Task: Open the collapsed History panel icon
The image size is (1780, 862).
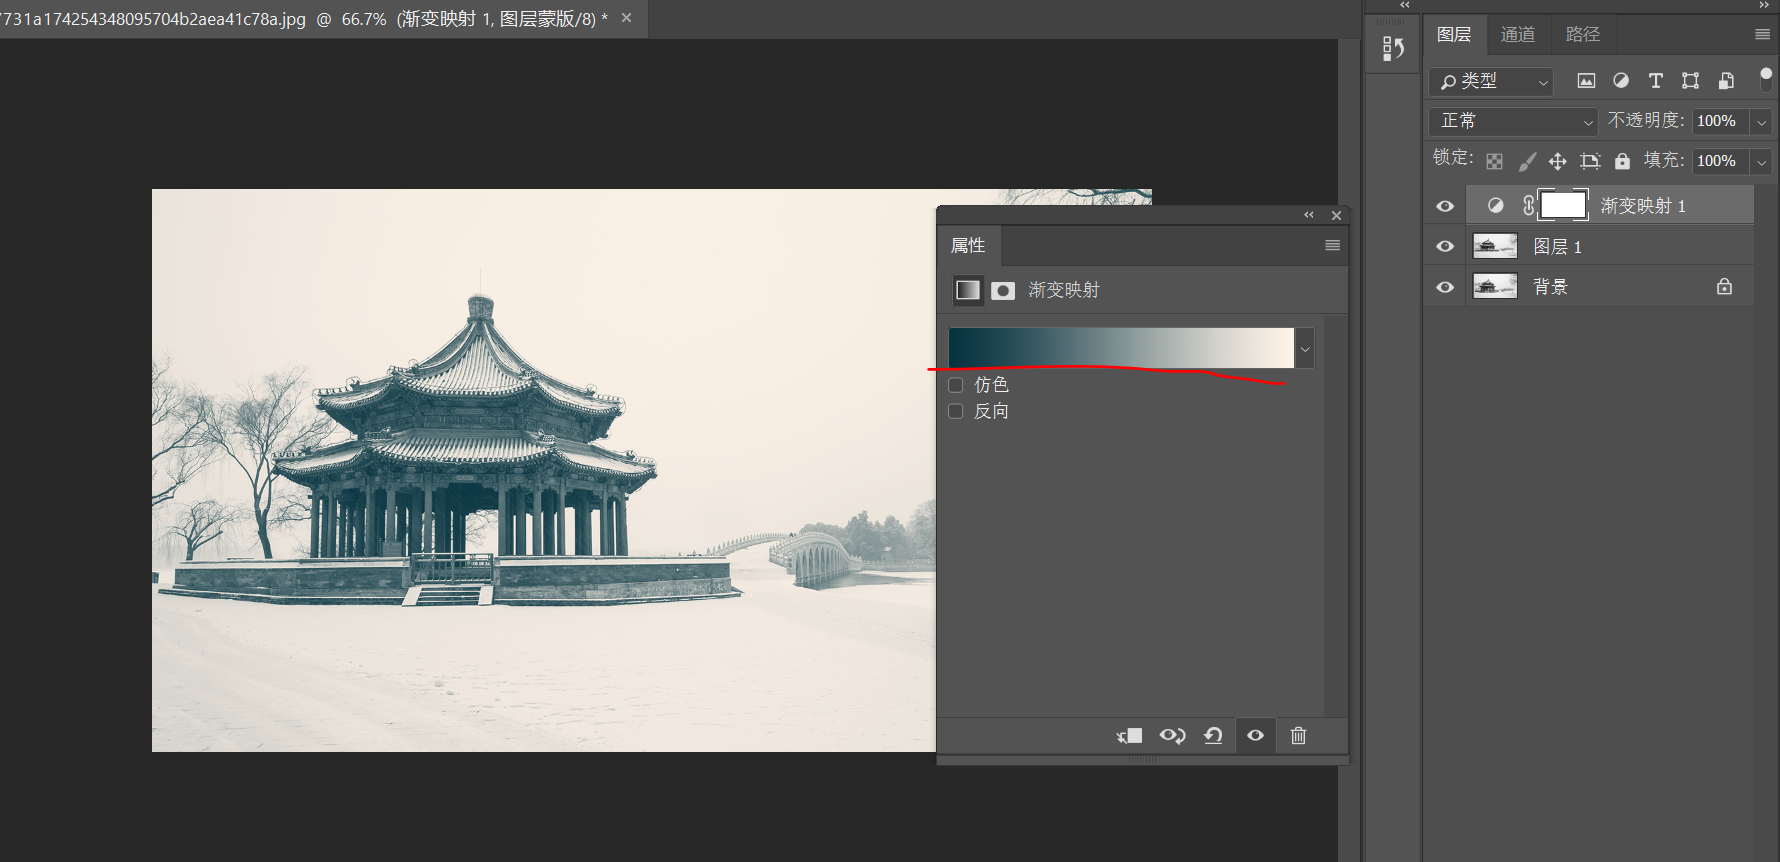Action: 1393,48
